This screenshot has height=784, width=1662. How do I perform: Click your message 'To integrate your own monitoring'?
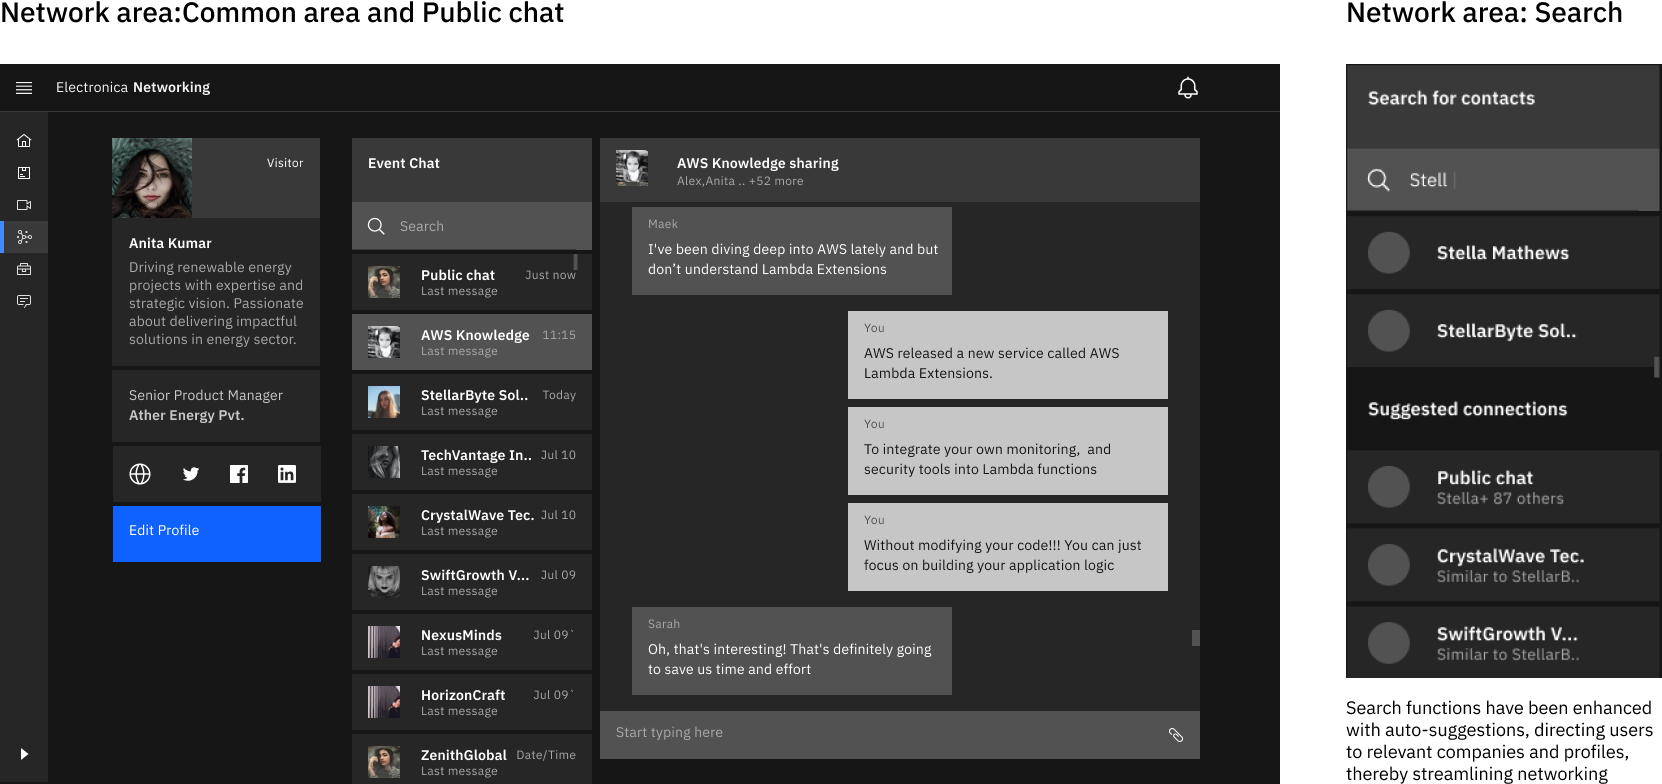pos(1008,451)
